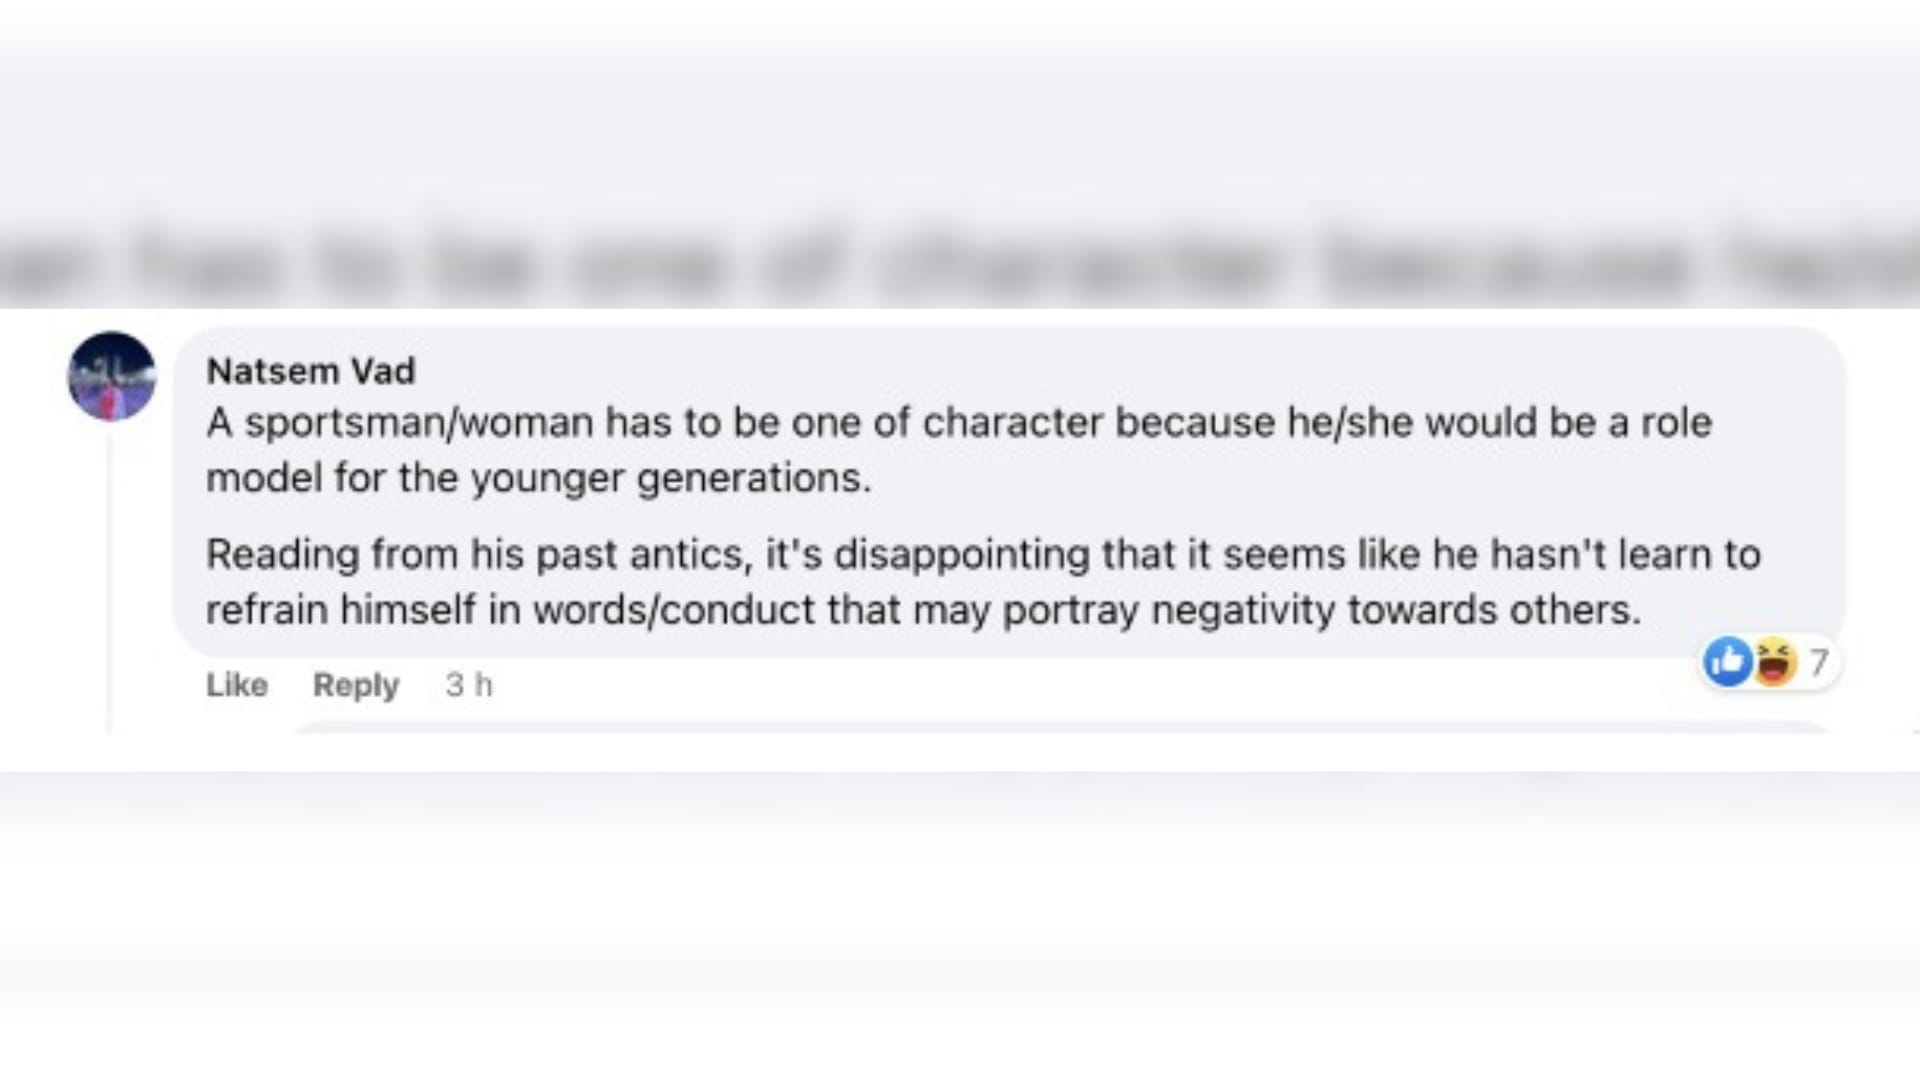Click the word "Reading" starting second paragraph

282,555
